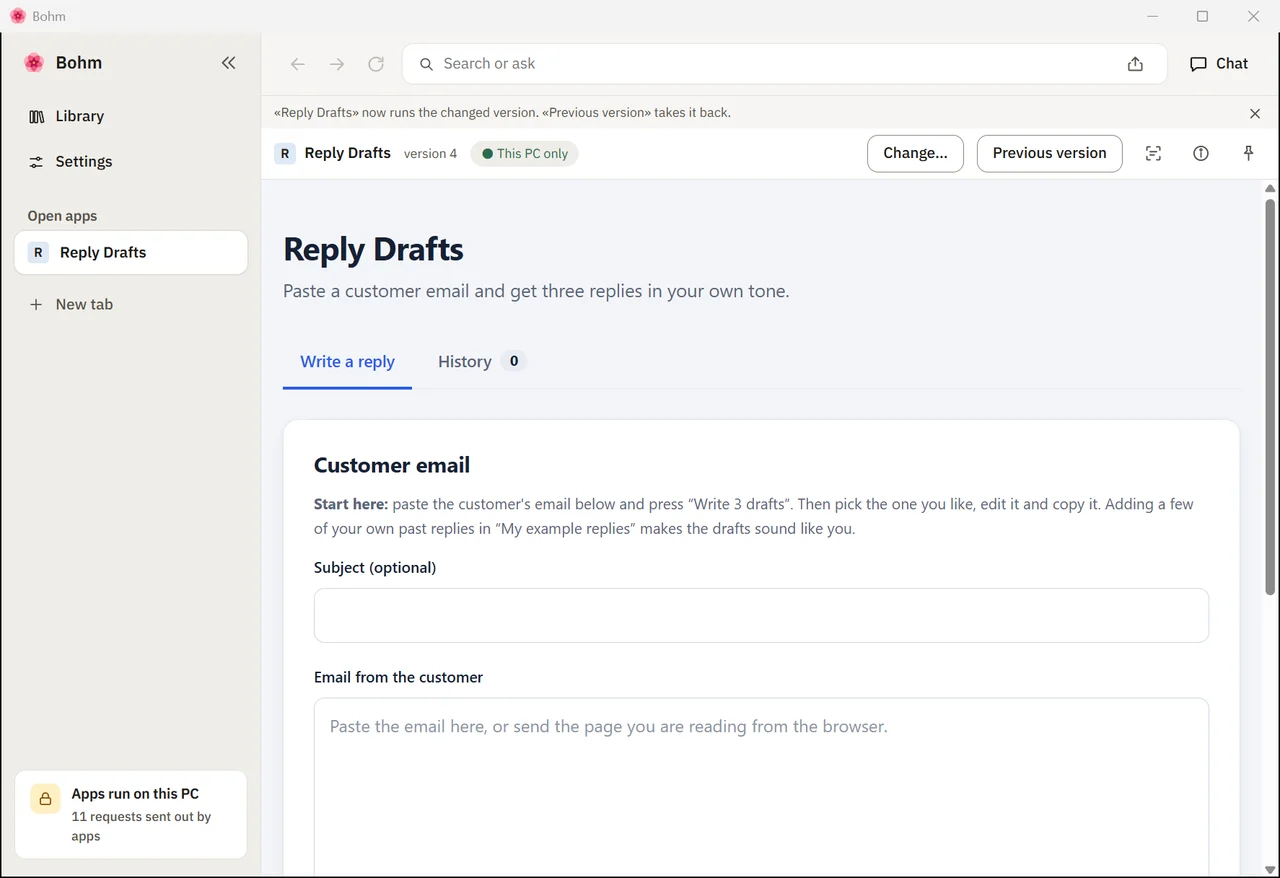Click the forward navigation arrow

pos(337,64)
